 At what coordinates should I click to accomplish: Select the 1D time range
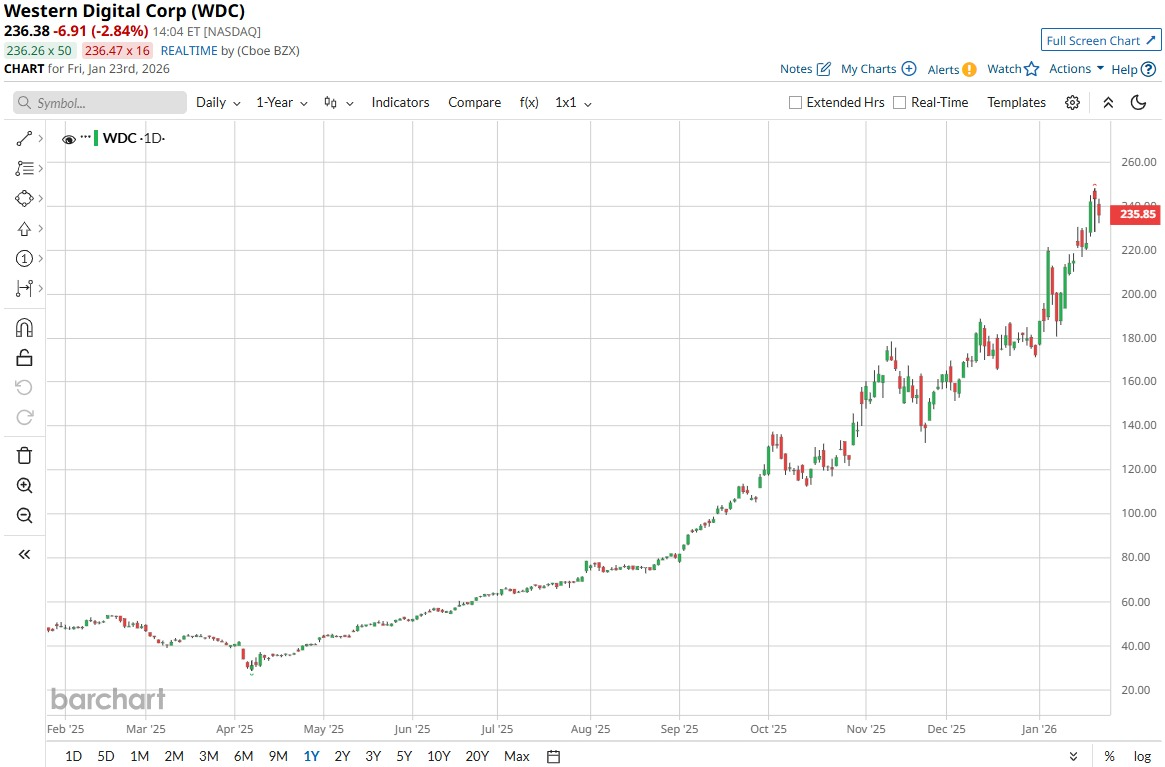(73, 757)
